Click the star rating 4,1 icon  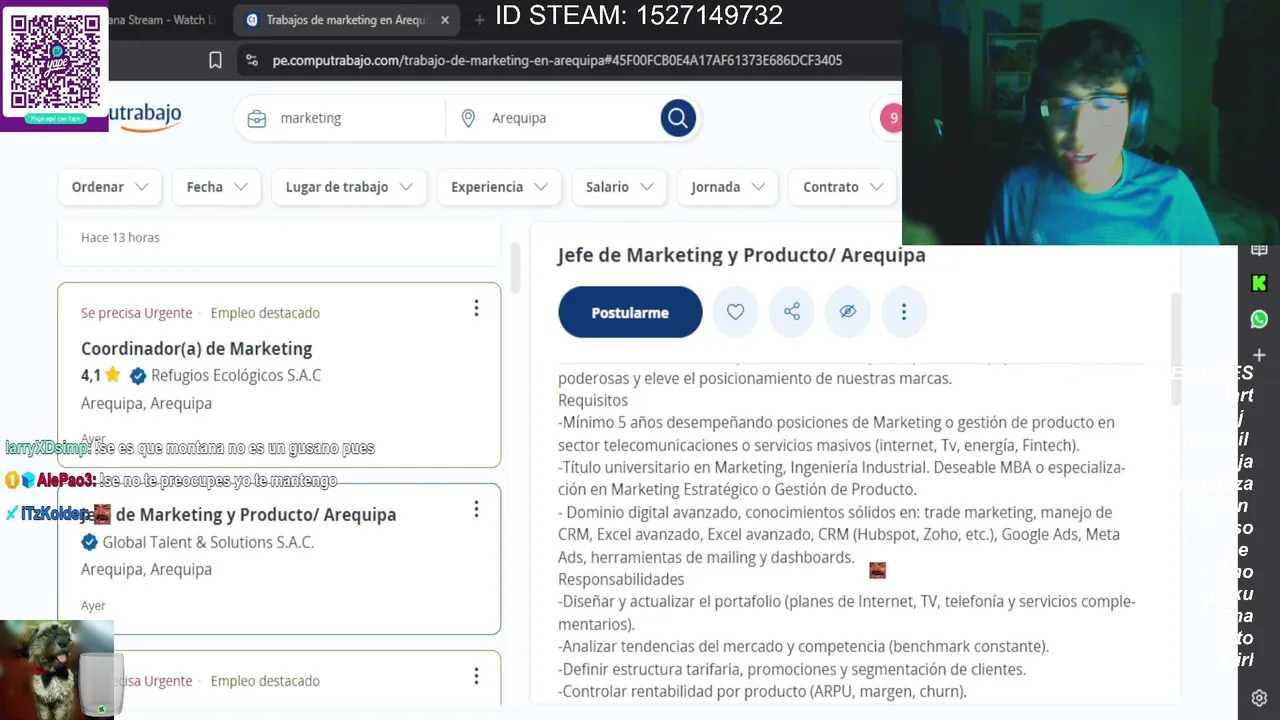tap(113, 375)
